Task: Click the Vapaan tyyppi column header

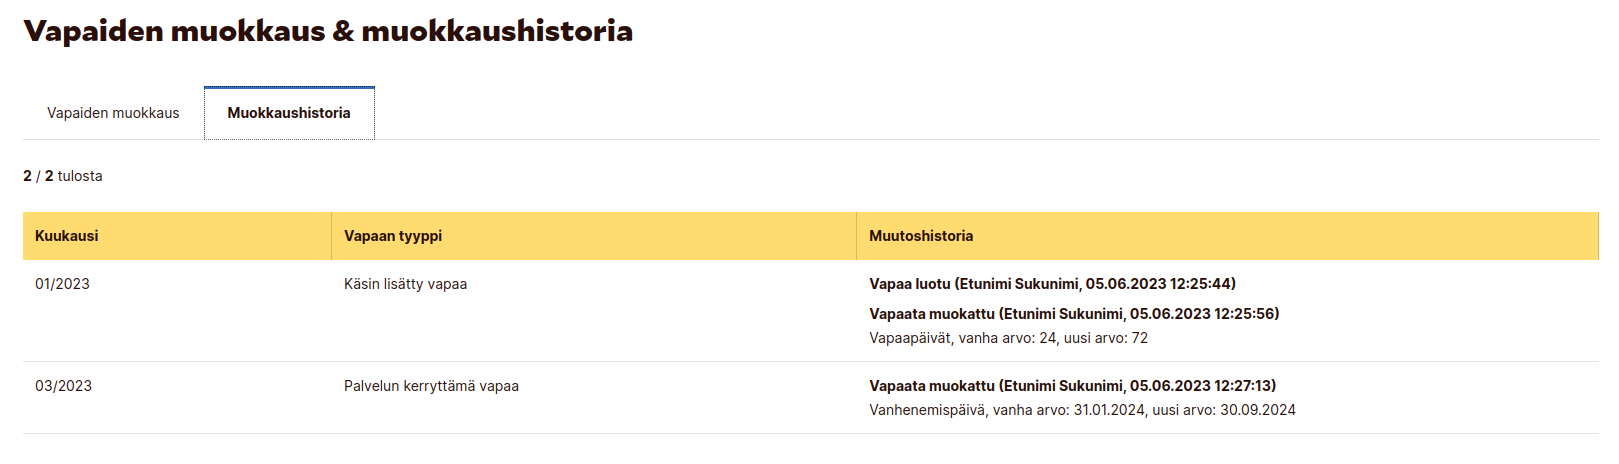Action: pos(594,236)
